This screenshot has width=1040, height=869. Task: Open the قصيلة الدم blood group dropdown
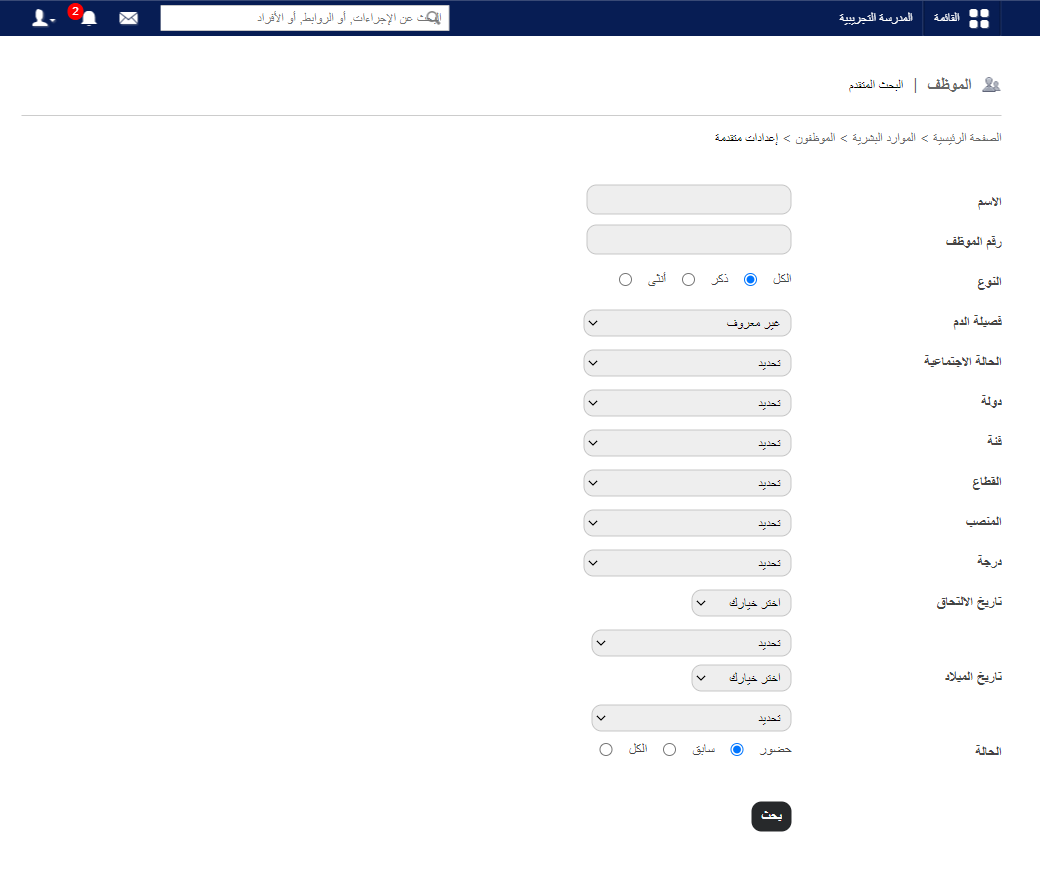(687, 323)
